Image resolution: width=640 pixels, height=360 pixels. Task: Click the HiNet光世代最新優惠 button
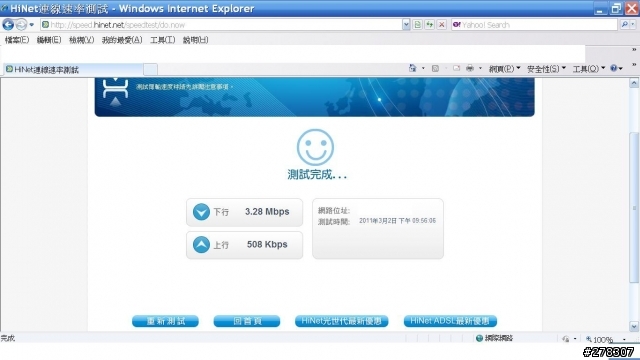click(342, 321)
